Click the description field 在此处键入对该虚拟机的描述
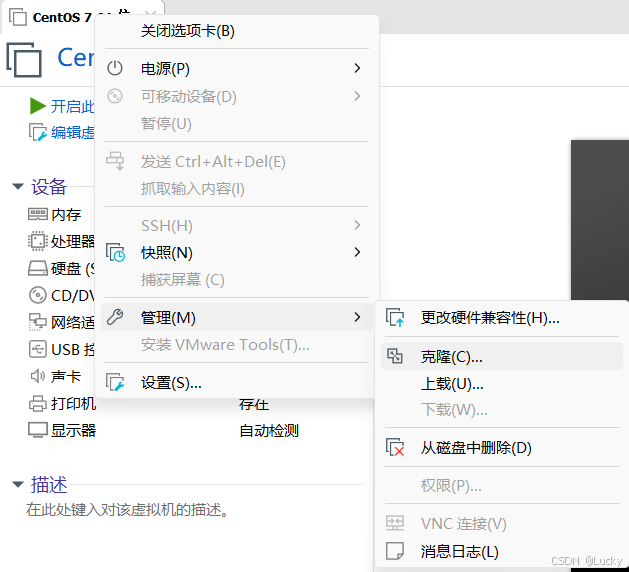The height and width of the screenshot is (572, 629). coord(127,509)
